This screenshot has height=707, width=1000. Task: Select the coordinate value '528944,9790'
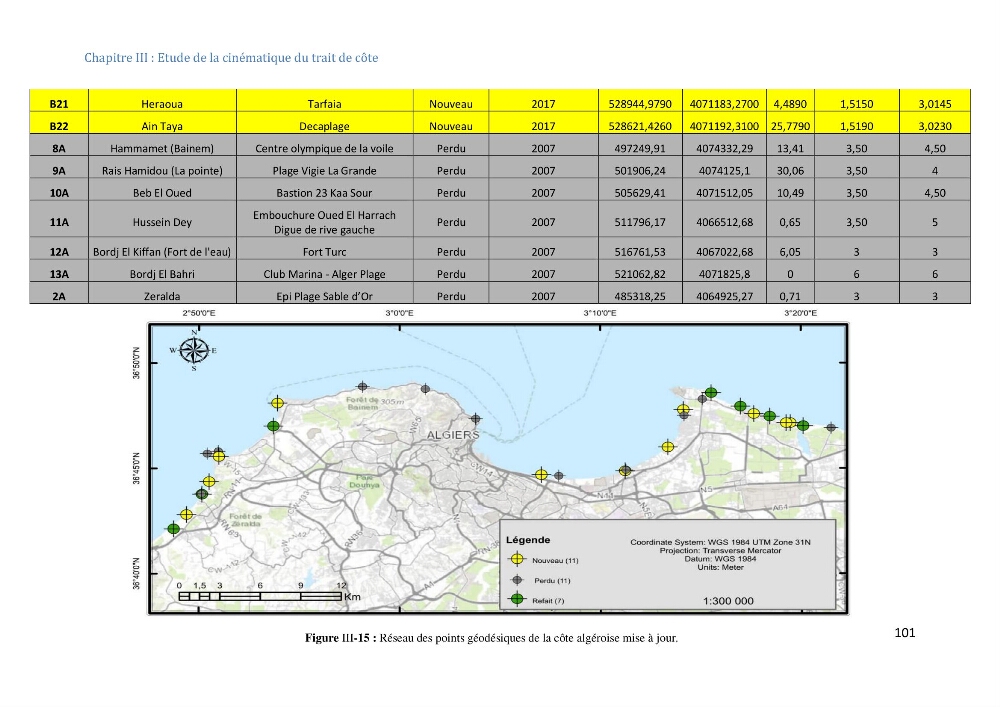point(640,104)
